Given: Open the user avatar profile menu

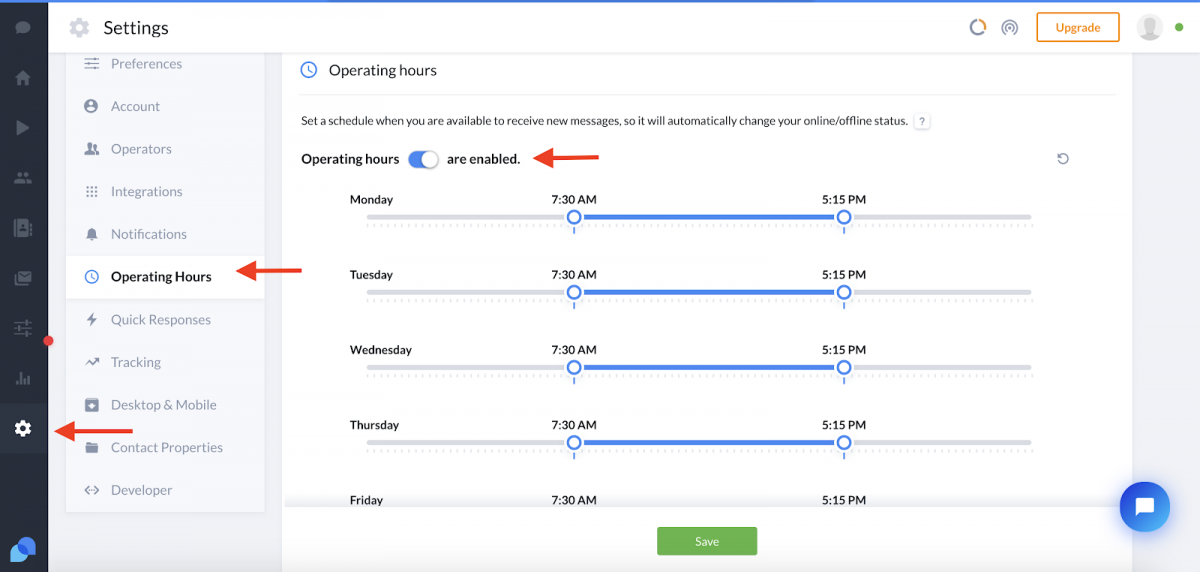Looking at the screenshot, I should (1150, 27).
